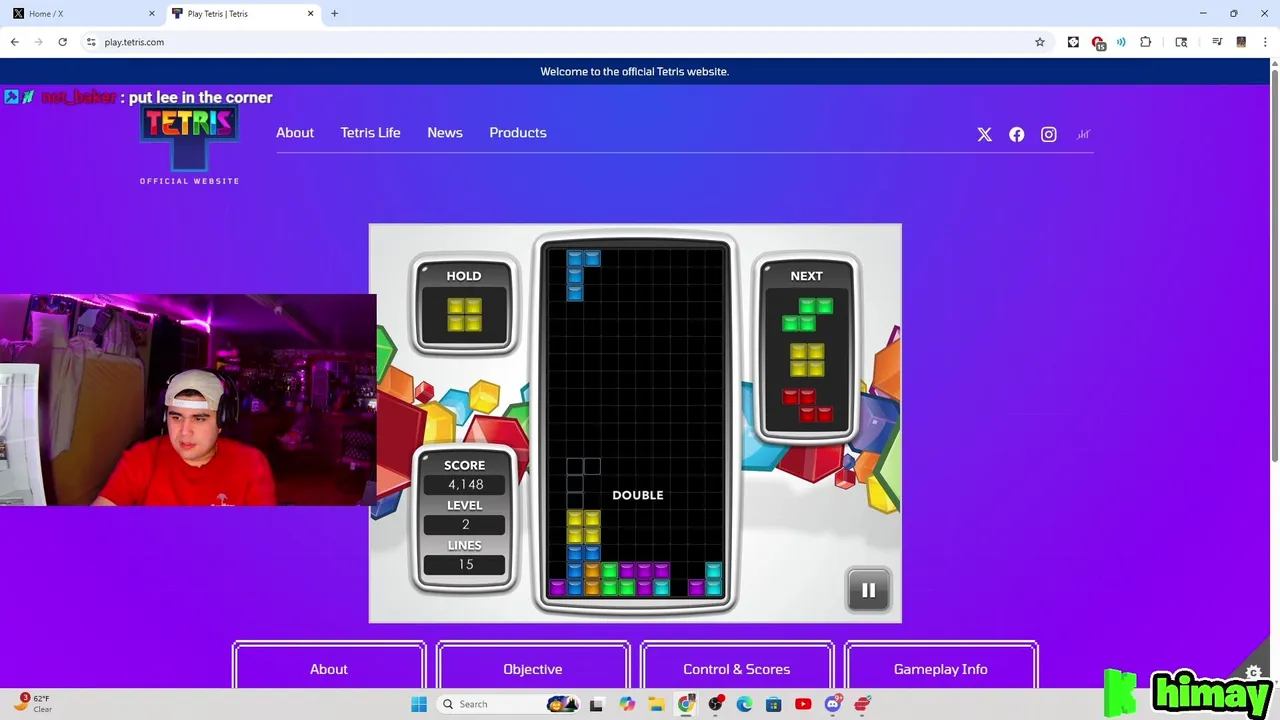This screenshot has width=1280, height=720.
Task: Click the Gameplay Info button
Action: pos(941,668)
